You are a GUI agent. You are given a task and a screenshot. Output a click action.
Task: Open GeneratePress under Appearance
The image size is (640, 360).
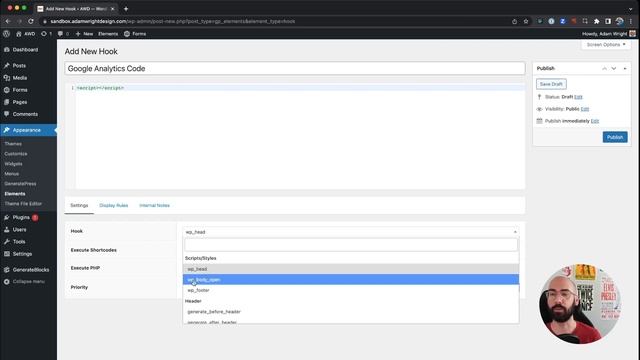click(20, 184)
